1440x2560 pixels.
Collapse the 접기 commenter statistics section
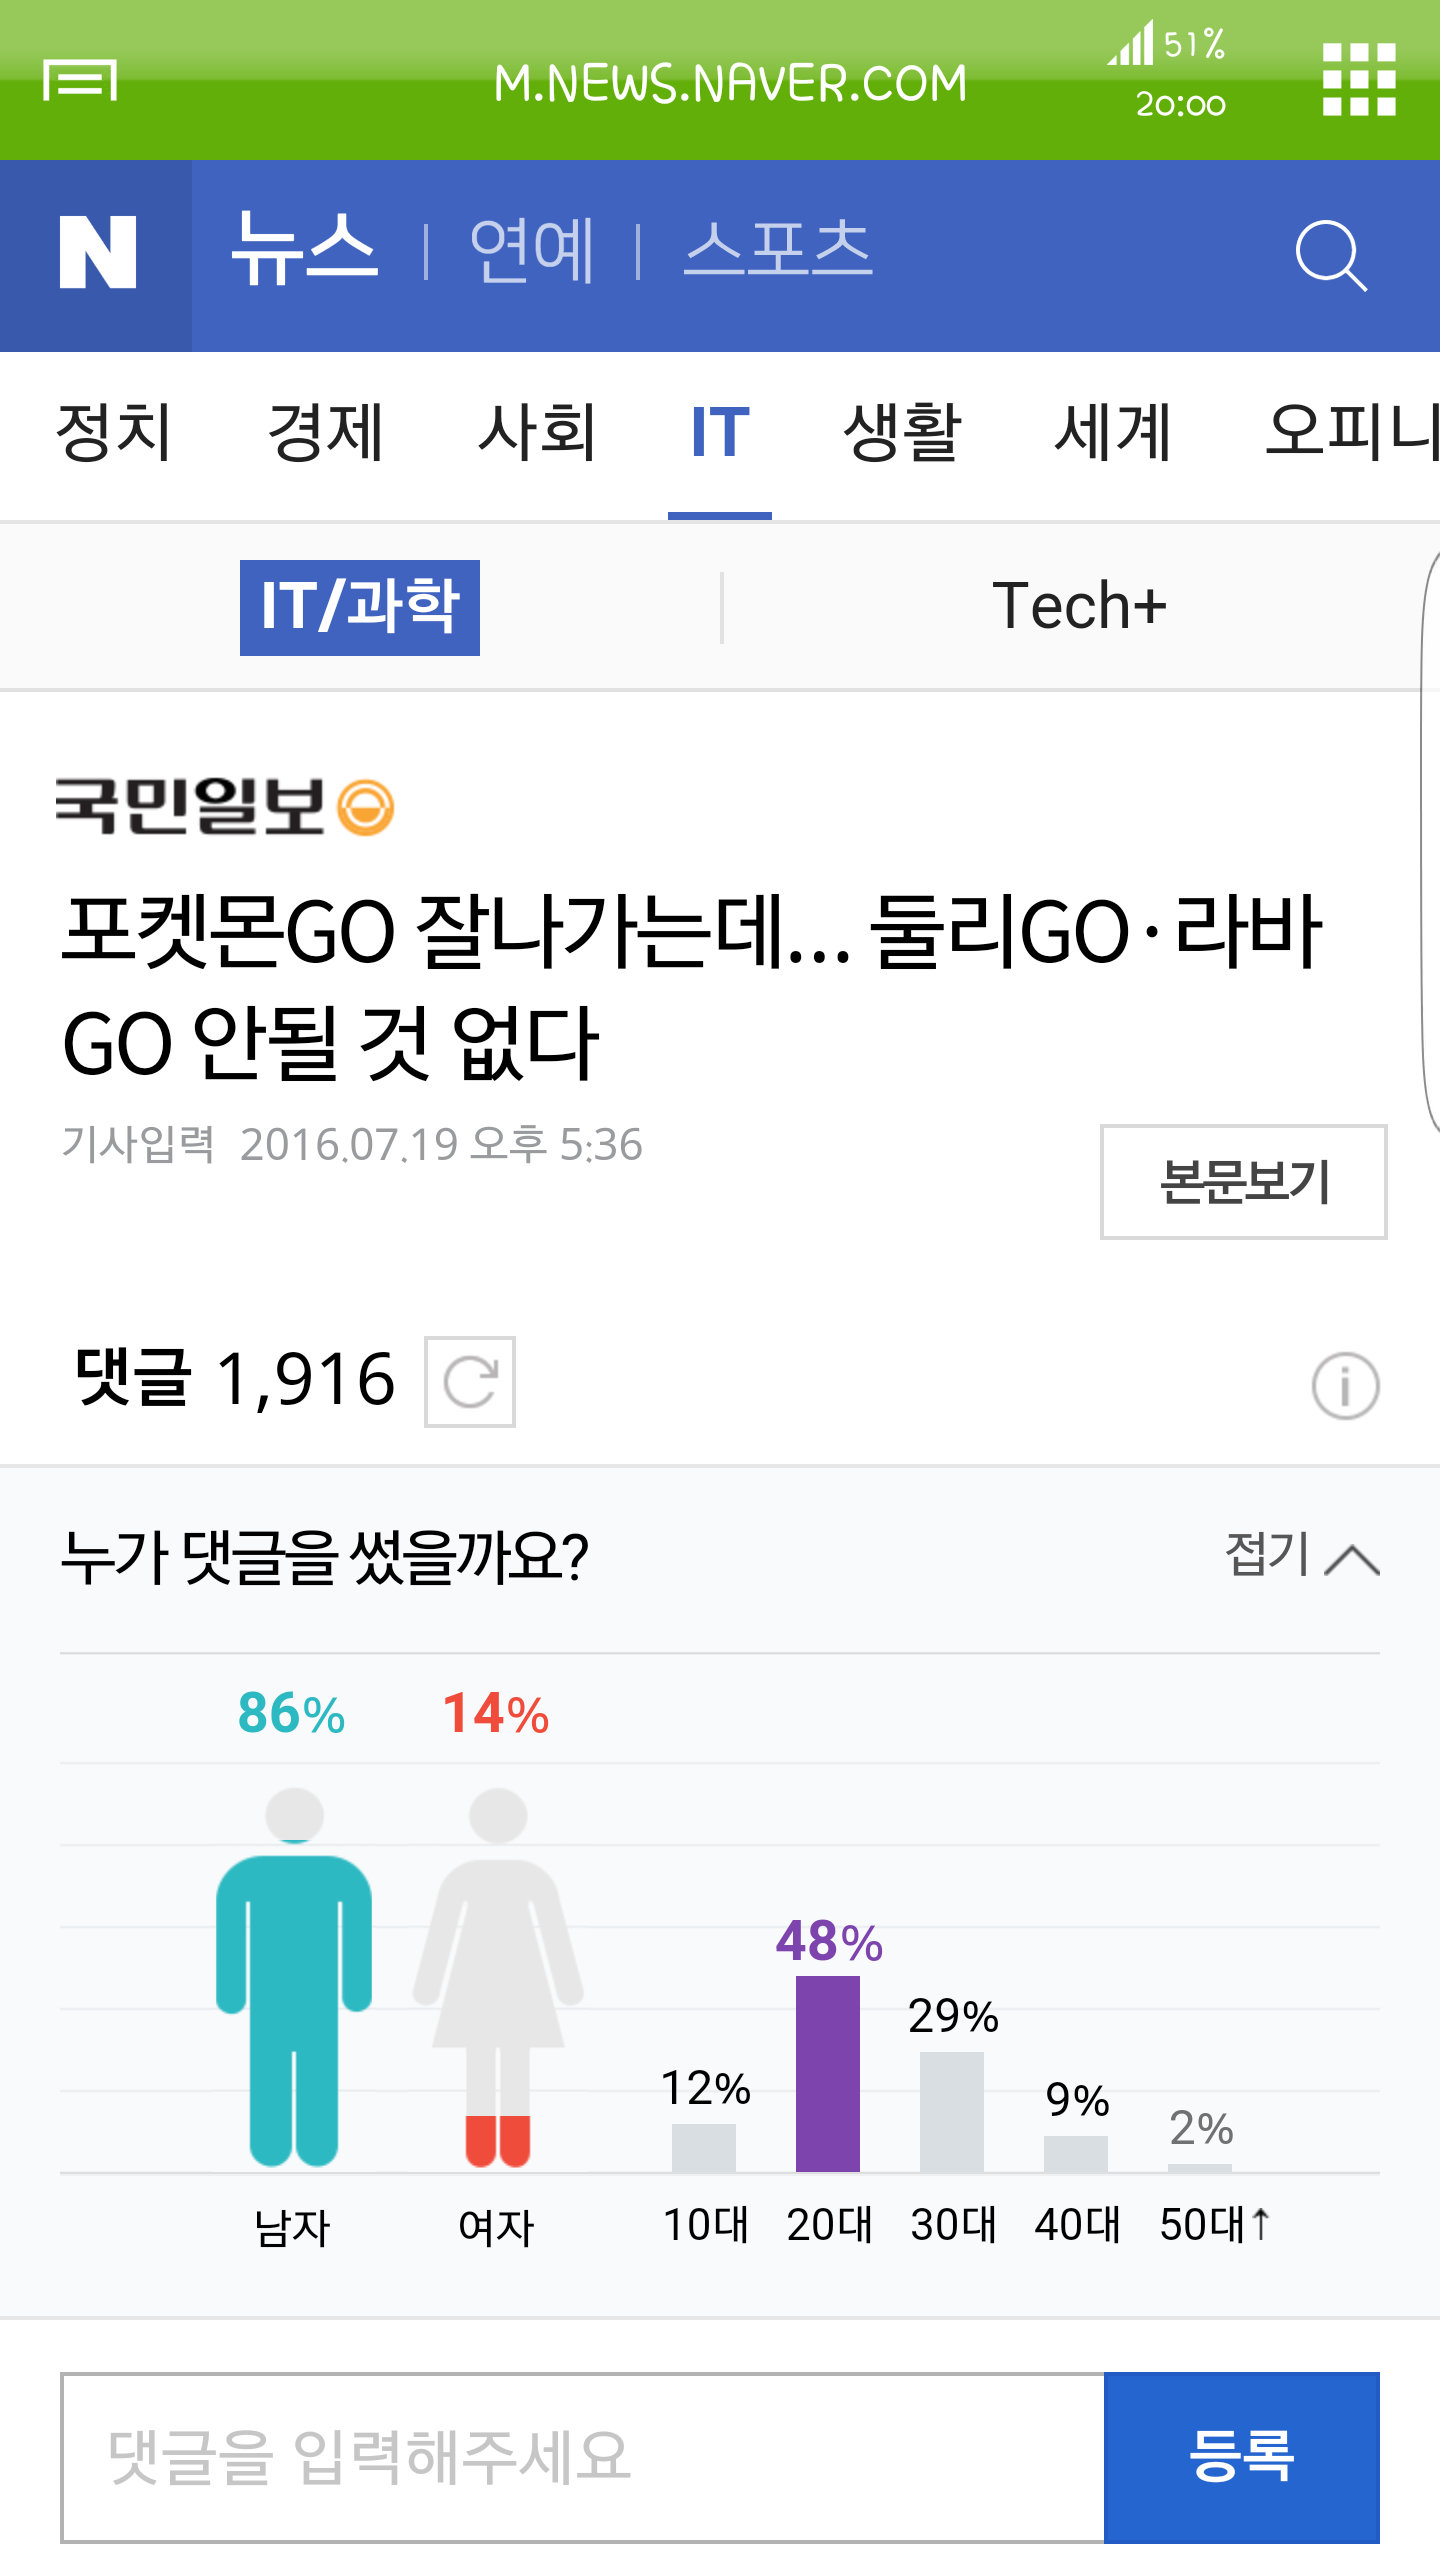pos(1302,1556)
